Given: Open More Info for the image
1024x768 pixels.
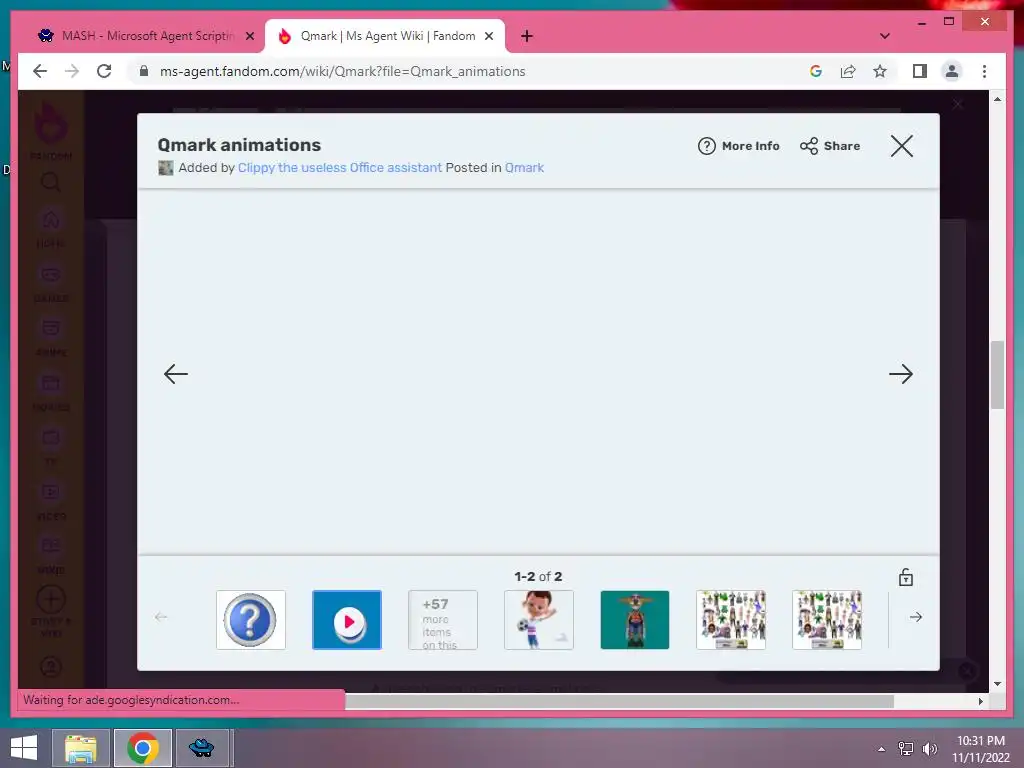Looking at the screenshot, I should click(739, 146).
